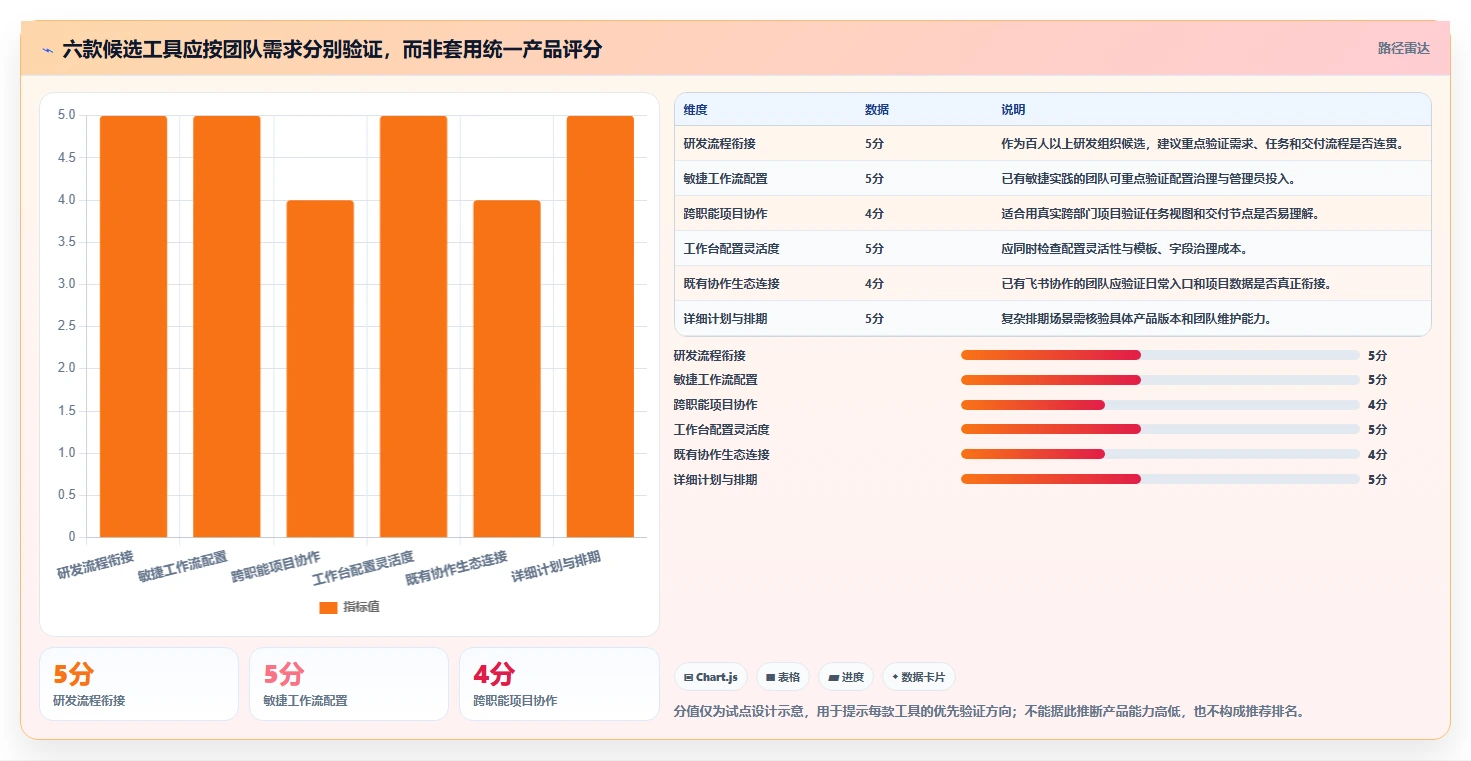Click the 路径雷达 label
The height and width of the screenshot is (761, 1471).
pyautogui.click(x=1404, y=48)
